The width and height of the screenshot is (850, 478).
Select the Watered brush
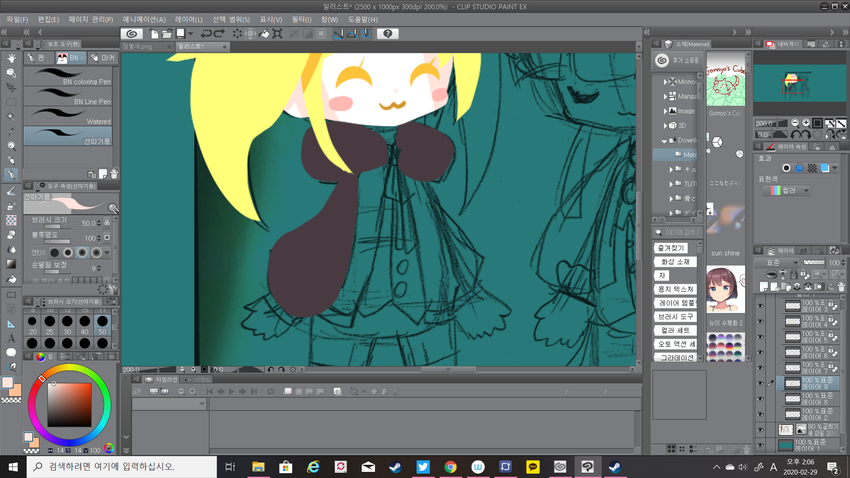point(68,116)
